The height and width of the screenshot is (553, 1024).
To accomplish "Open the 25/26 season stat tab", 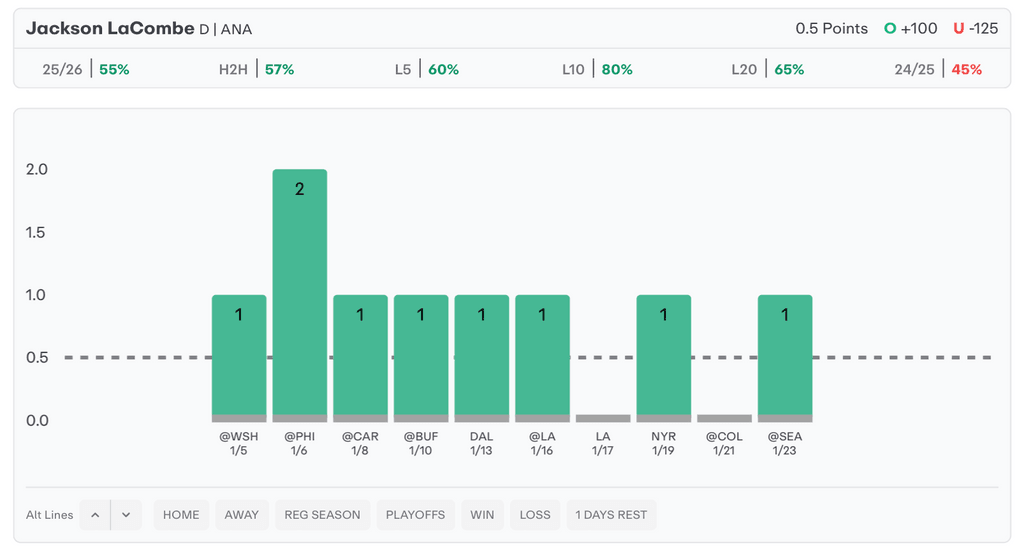I will pos(86,70).
